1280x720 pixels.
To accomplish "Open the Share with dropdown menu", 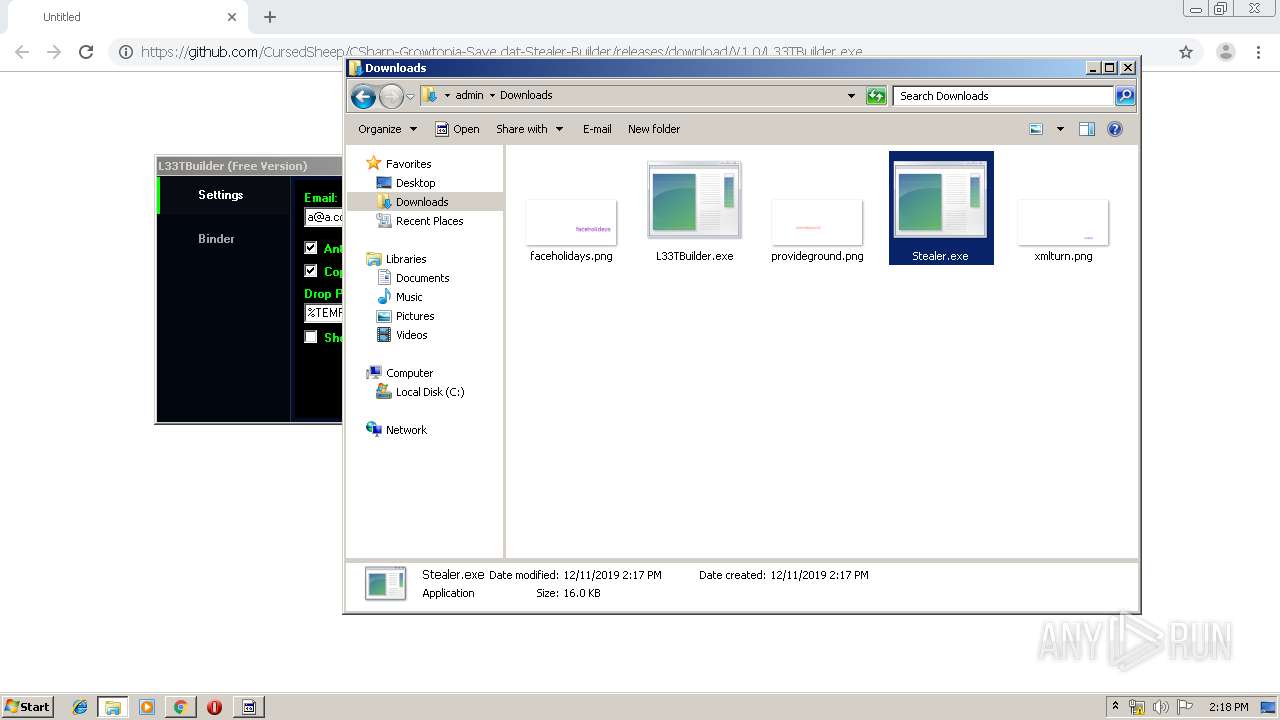I will click(x=529, y=129).
